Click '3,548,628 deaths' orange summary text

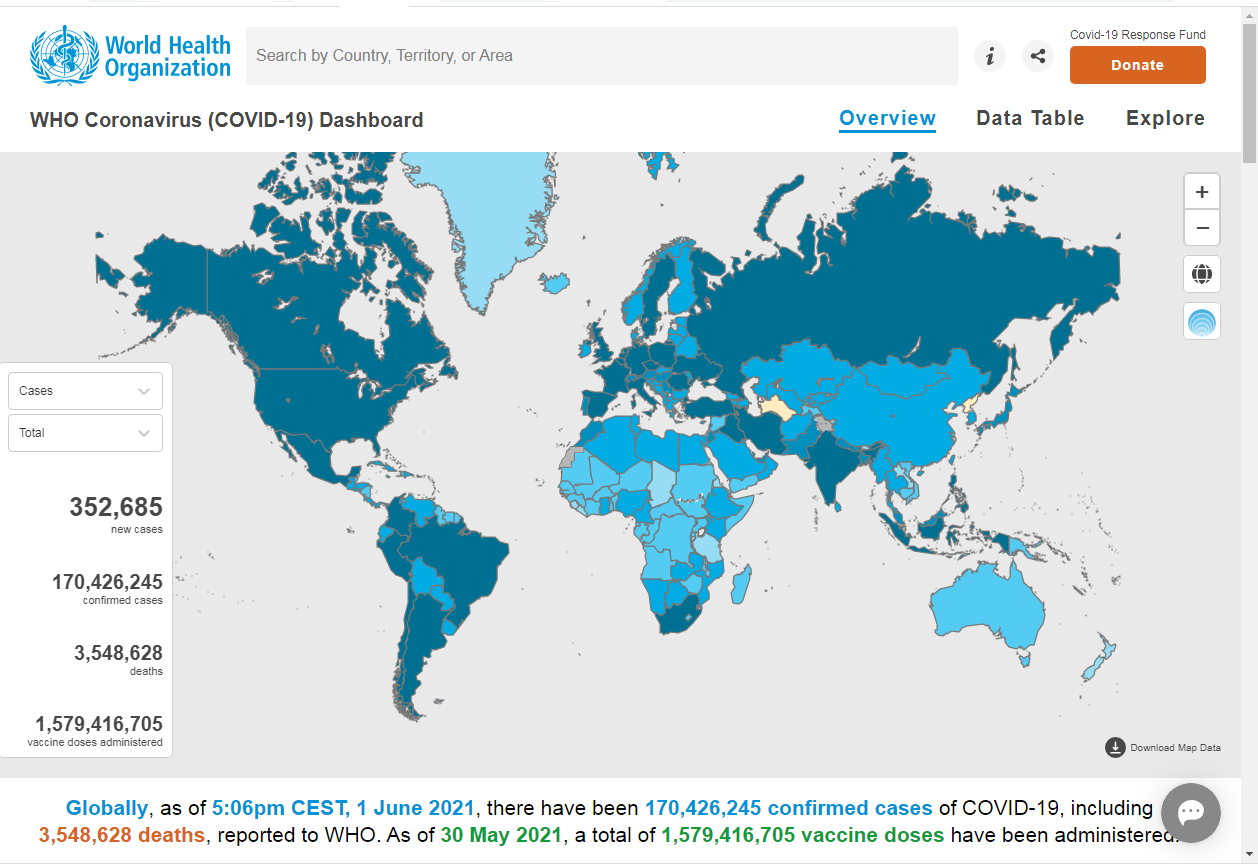(x=122, y=835)
